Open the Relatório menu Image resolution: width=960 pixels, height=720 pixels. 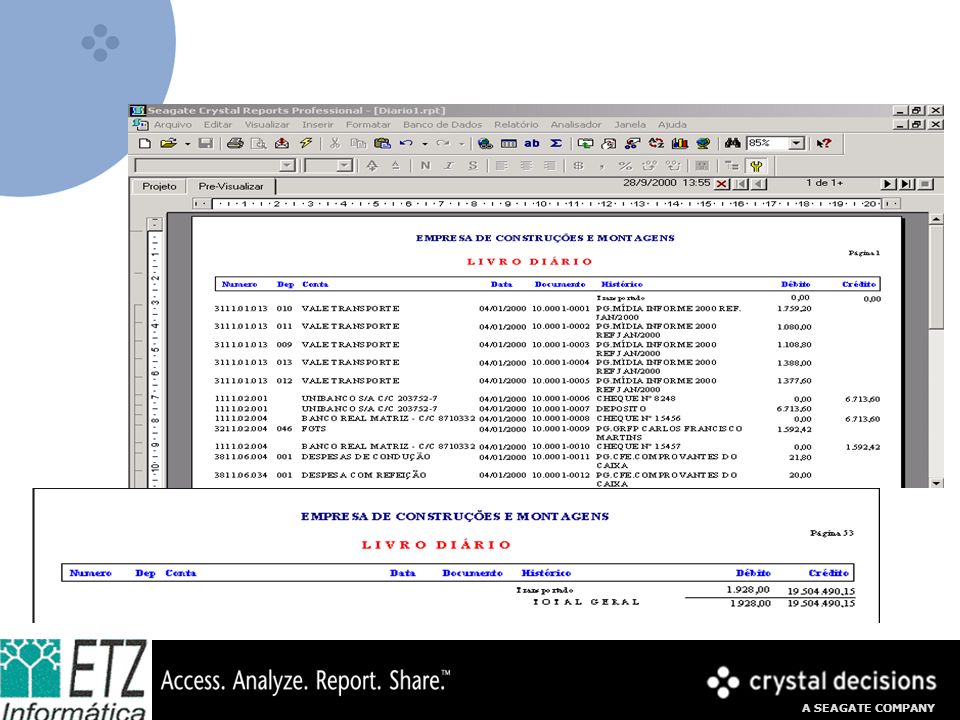pos(516,124)
